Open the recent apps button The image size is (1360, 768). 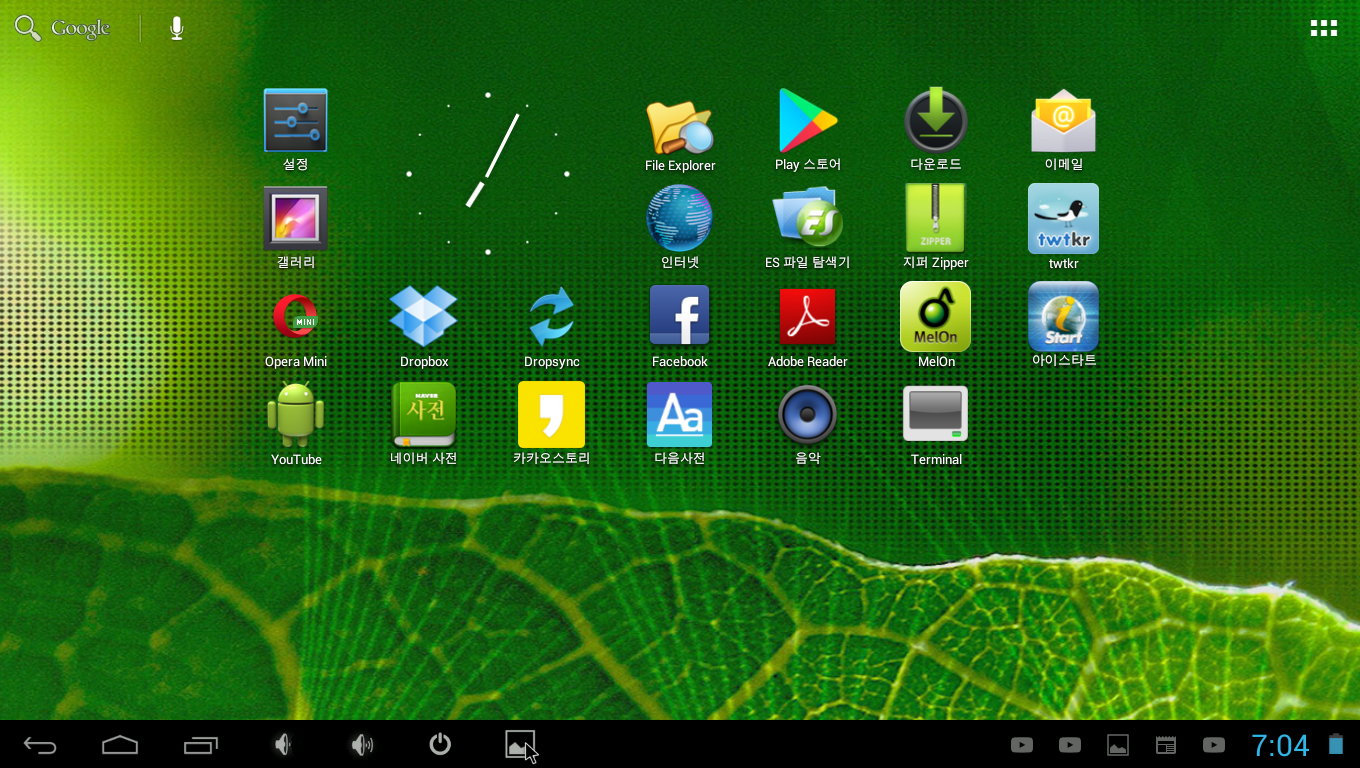pos(200,745)
